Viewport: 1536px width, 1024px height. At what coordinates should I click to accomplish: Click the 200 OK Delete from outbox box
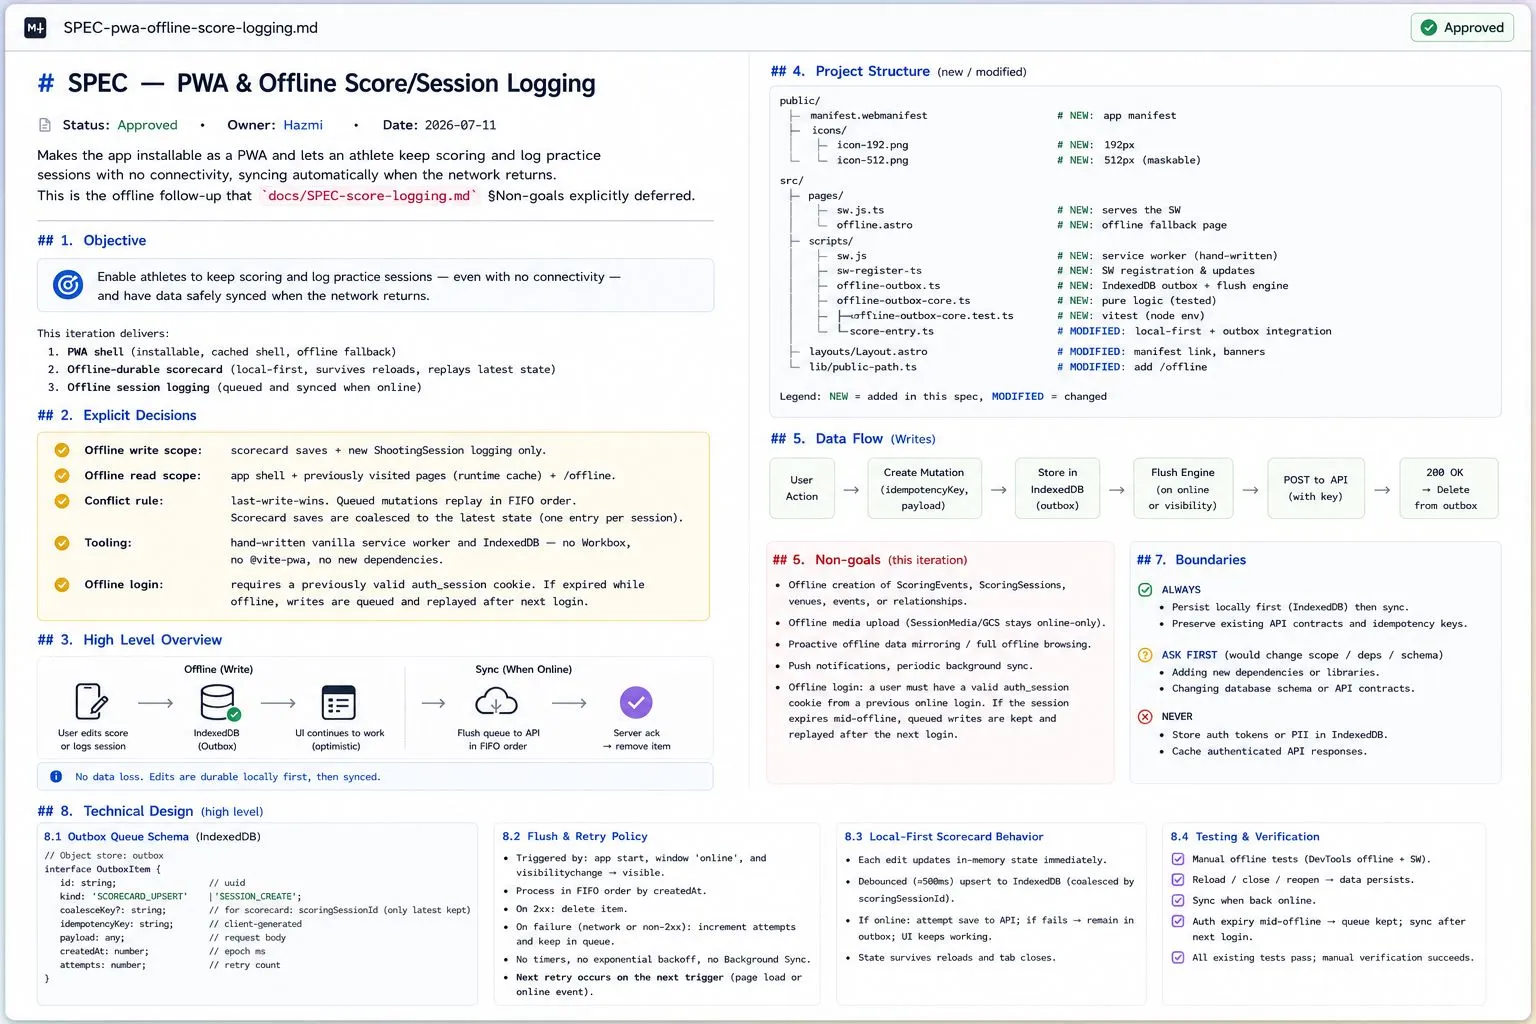point(1449,488)
